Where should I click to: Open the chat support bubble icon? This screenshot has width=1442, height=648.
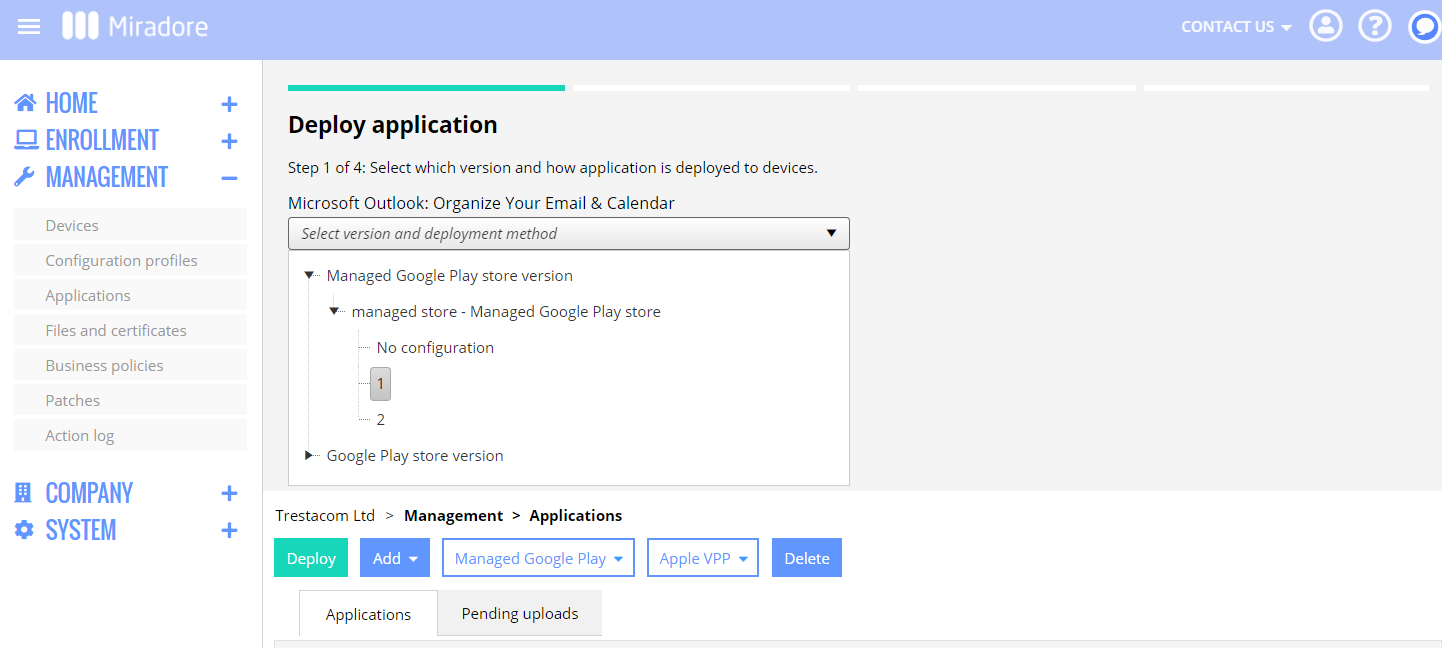point(1424,26)
